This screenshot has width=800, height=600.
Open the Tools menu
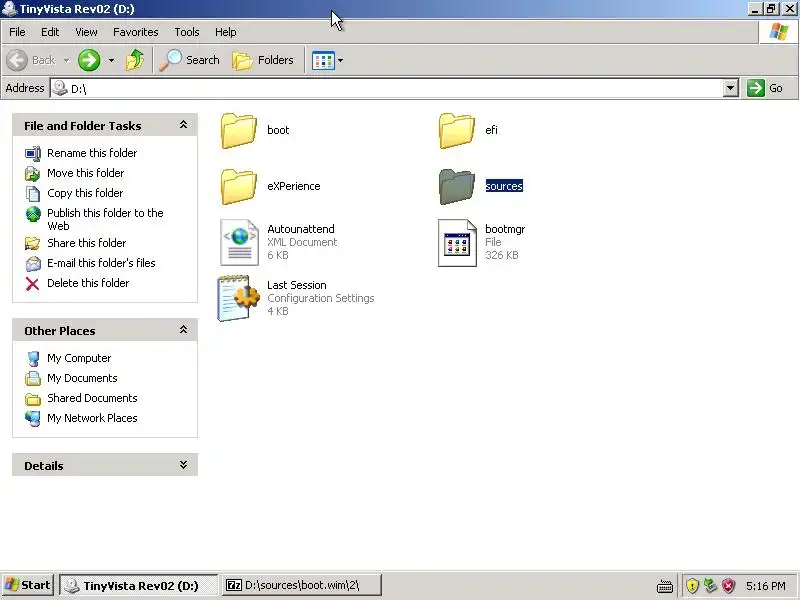pos(187,32)
